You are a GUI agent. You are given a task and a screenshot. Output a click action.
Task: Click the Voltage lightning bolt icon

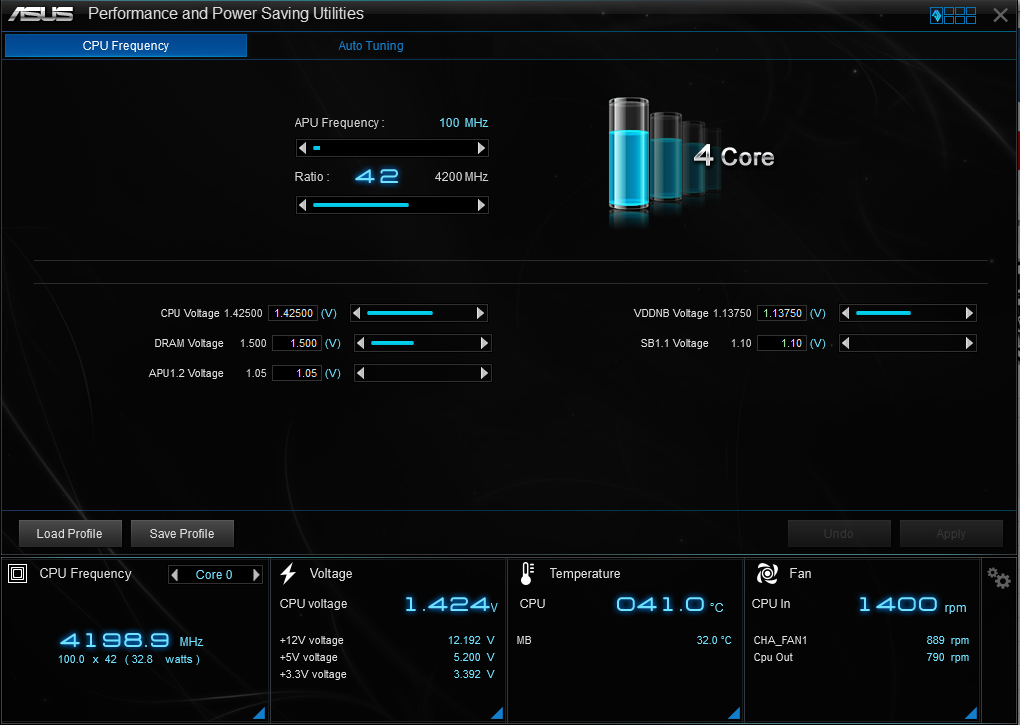point(288,573)
